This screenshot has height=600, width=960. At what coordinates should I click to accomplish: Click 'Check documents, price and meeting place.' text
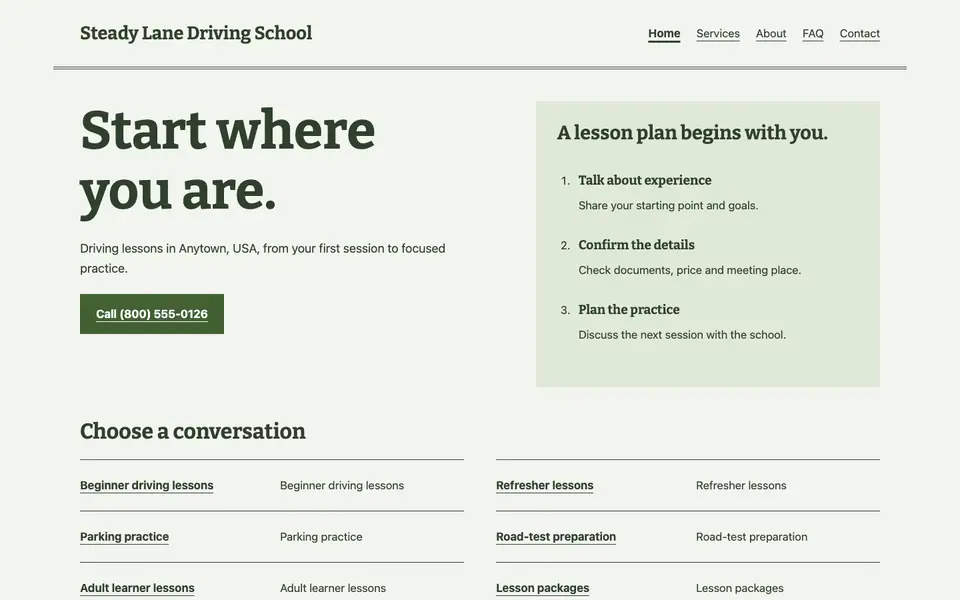pos(689,270)
